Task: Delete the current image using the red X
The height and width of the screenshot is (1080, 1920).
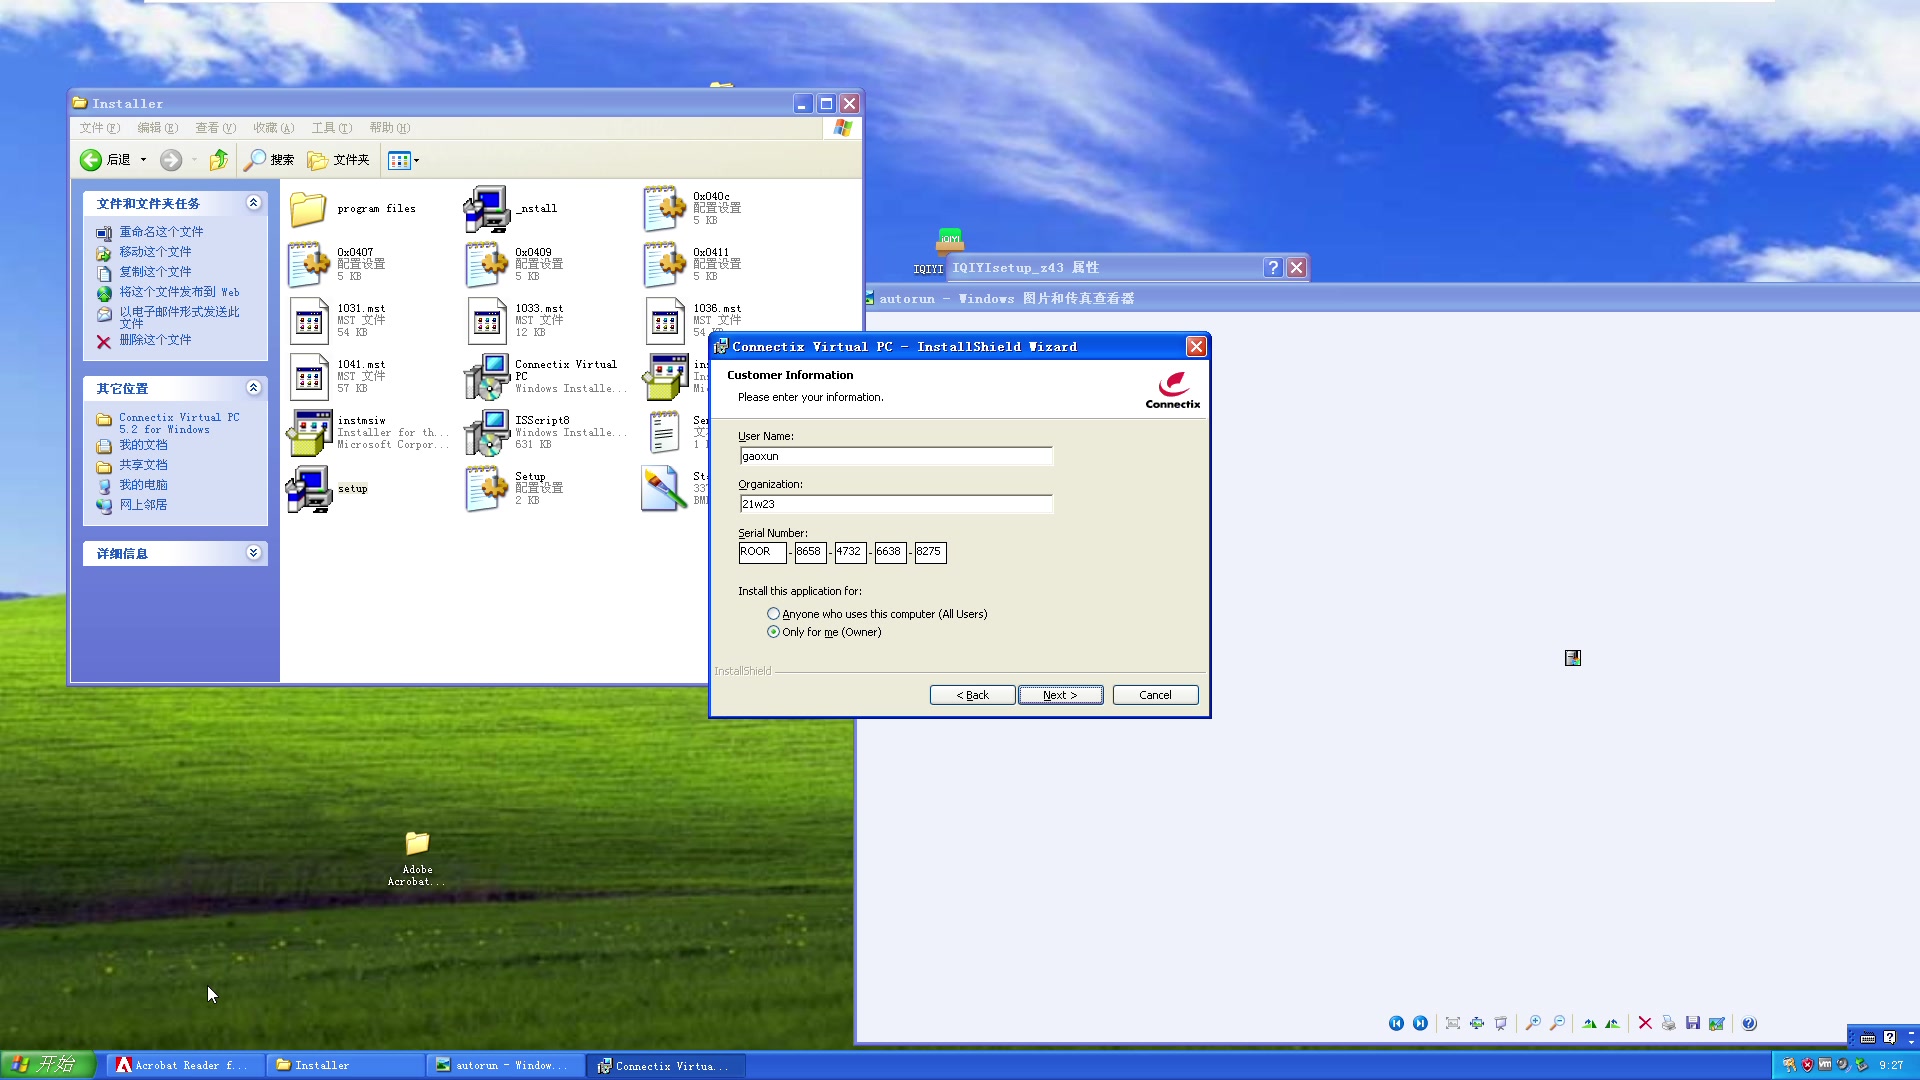Action: (x=1646, y=1023)
